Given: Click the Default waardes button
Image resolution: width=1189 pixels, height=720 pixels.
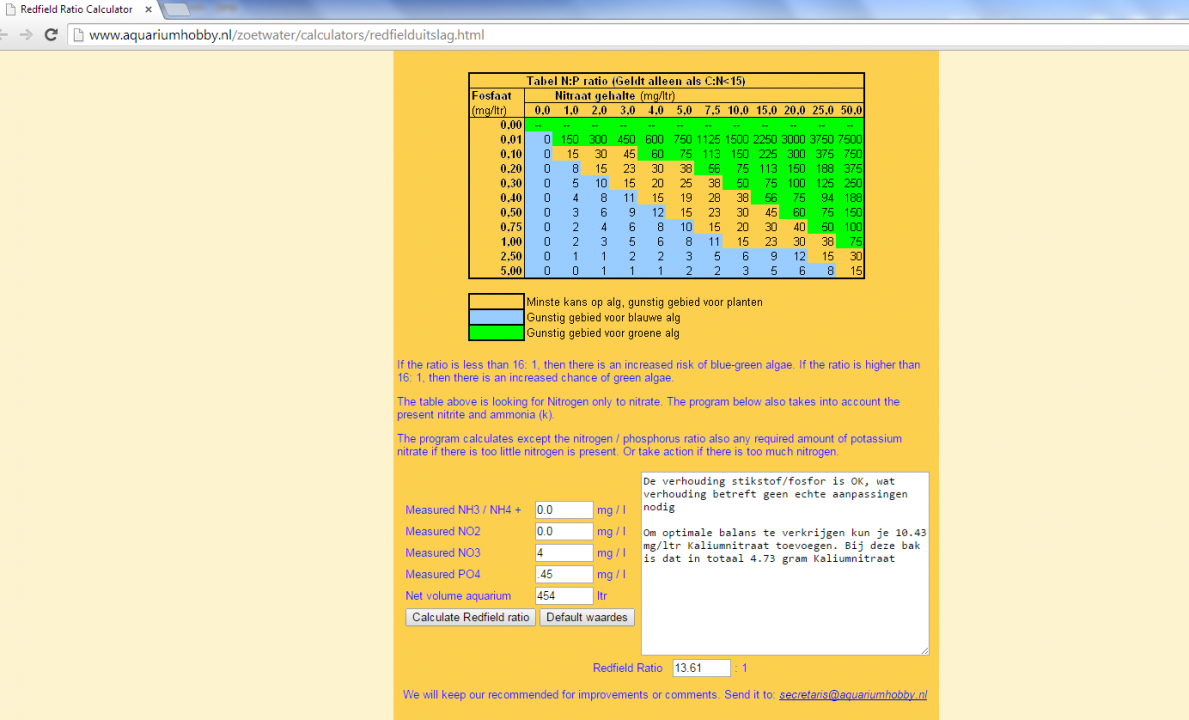Looking at the screenshot, I should [x=587, y=617].
